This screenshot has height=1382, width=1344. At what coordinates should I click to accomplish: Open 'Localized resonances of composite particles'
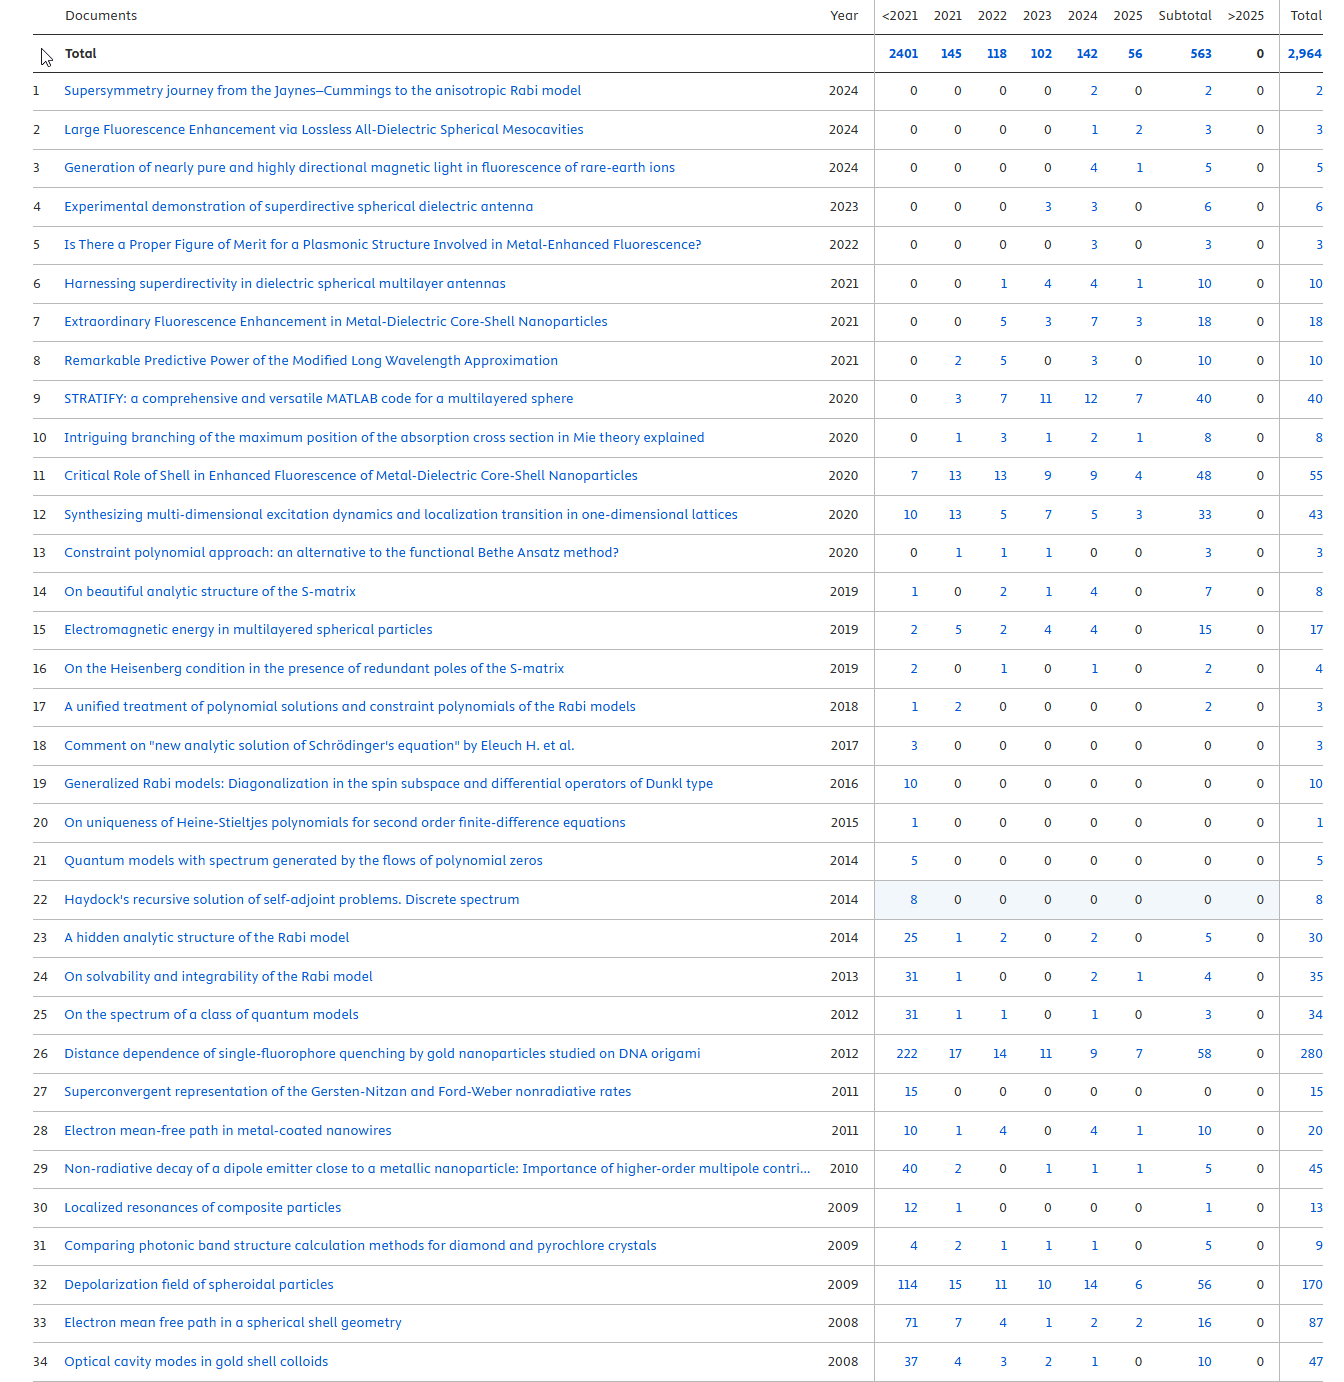tap(202, 1208)
